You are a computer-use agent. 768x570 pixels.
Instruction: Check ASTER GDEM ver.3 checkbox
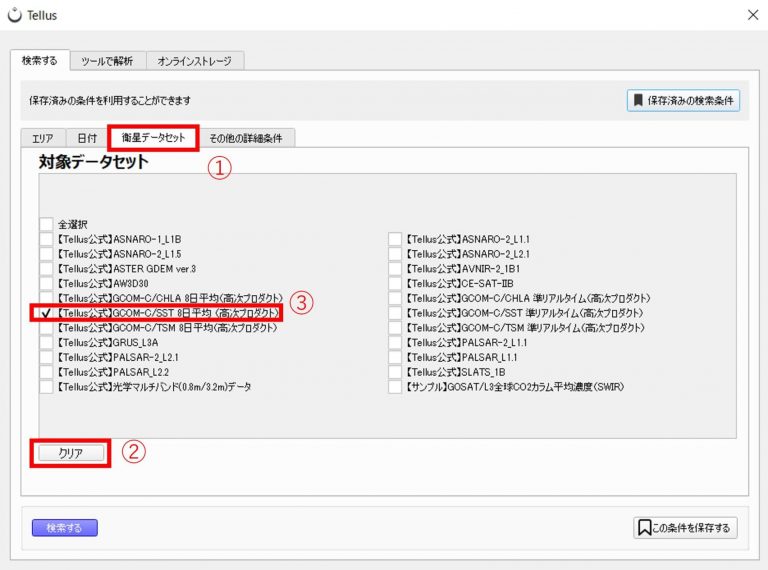(47, 268)
